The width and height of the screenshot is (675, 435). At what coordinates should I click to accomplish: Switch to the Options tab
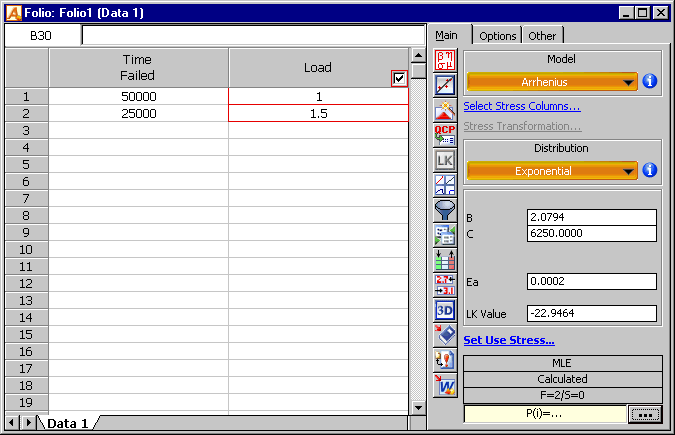point(497,36)
